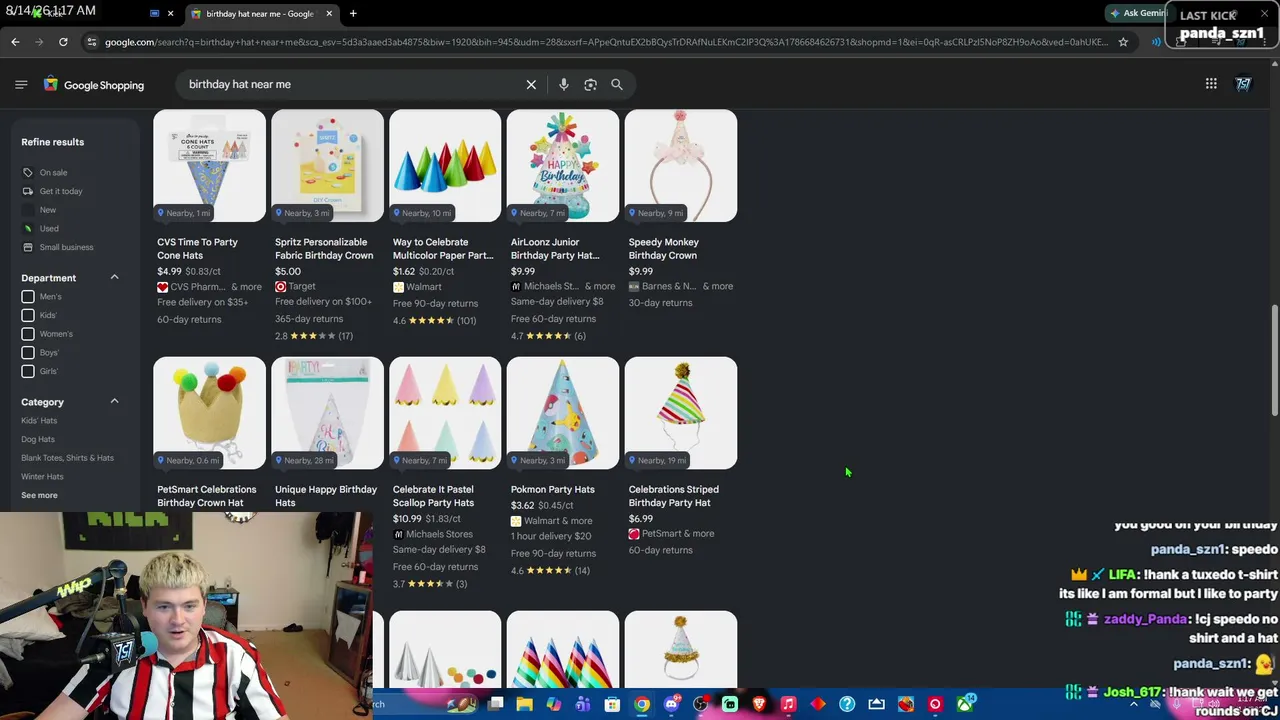The height and width of the screenshot is (720, 1280).
Task: Open Spritz Personalizable Fabric Birthday Crown image
Action: 327,166
